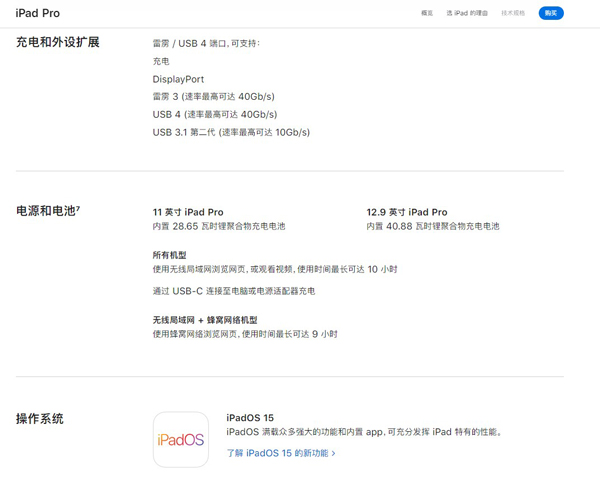Click the 雷雳 3 40Gb/s line
Image resolution: width=600 pixels, height=479 pixels.
pyautogui.click(x=214, y=96)
